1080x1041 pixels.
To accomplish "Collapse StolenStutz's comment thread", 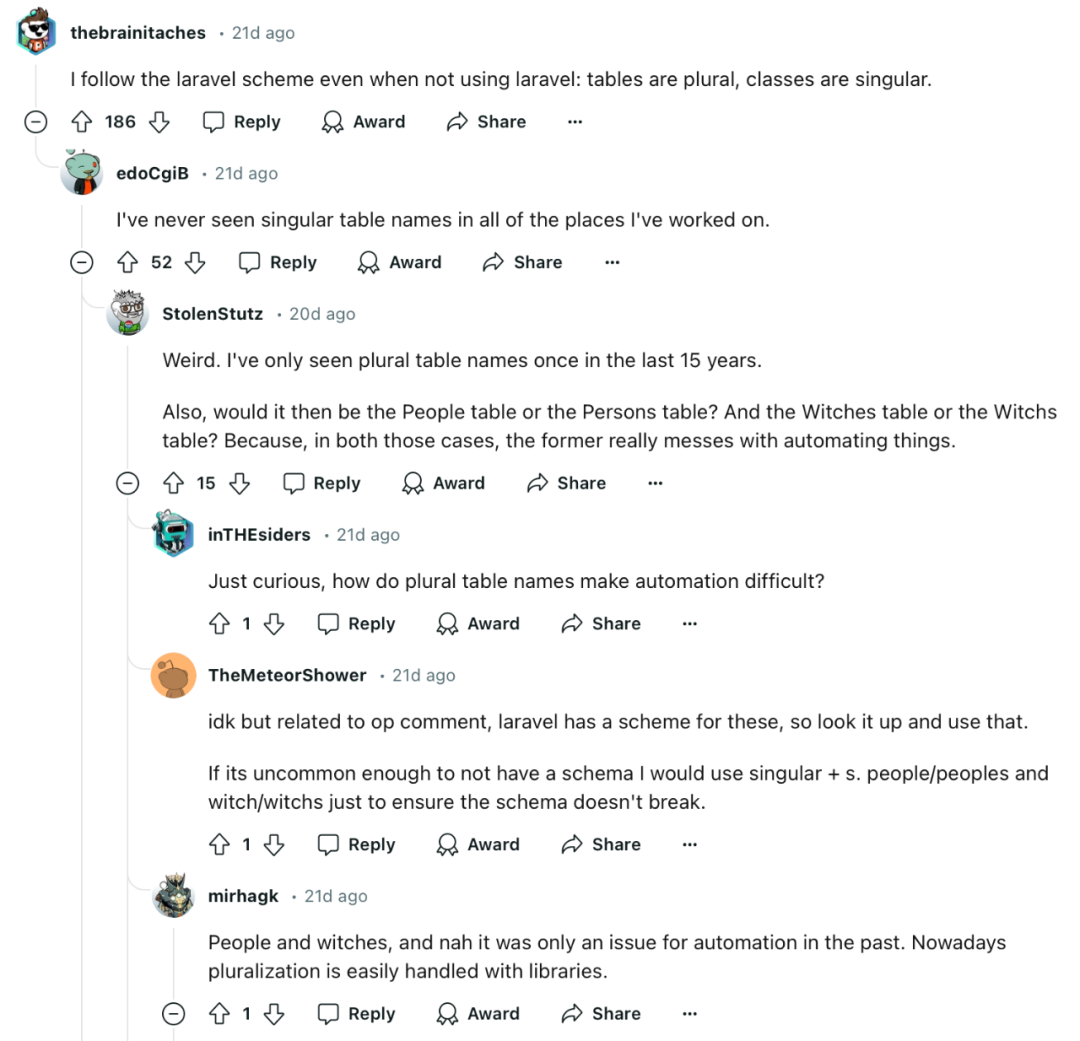I will [x=127, y=483].
